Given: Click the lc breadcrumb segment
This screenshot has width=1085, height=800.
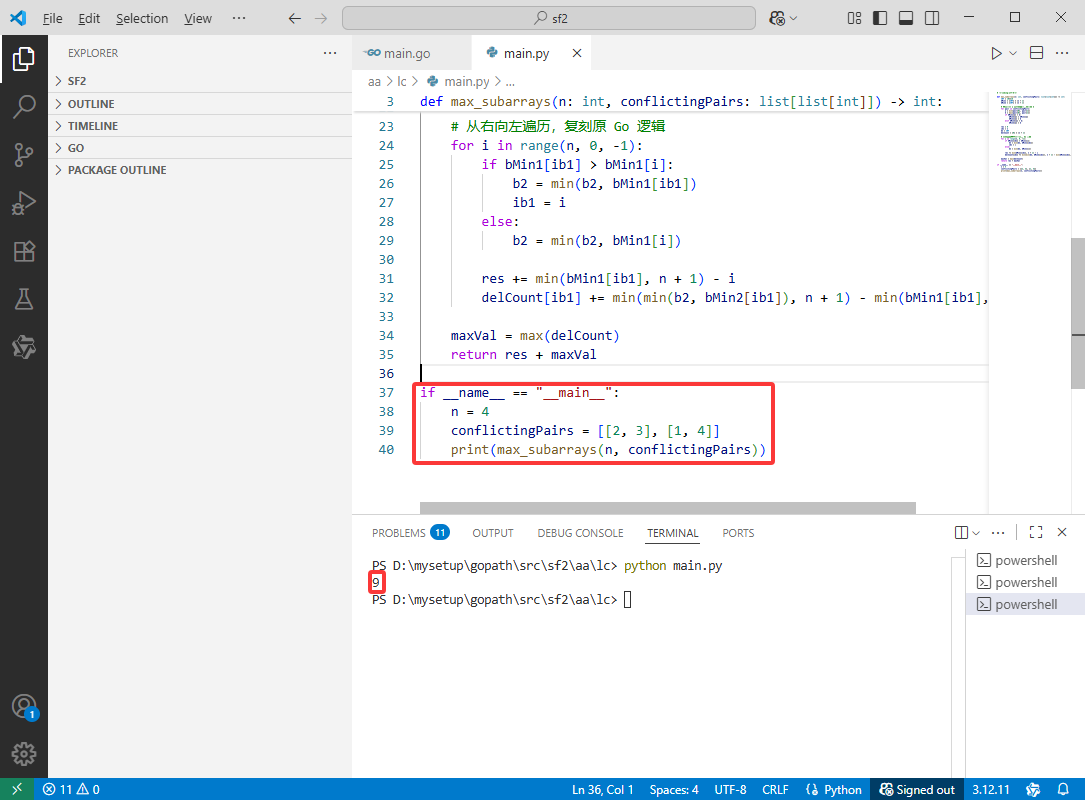Looking at the screenshot, I should click(402, 81).
